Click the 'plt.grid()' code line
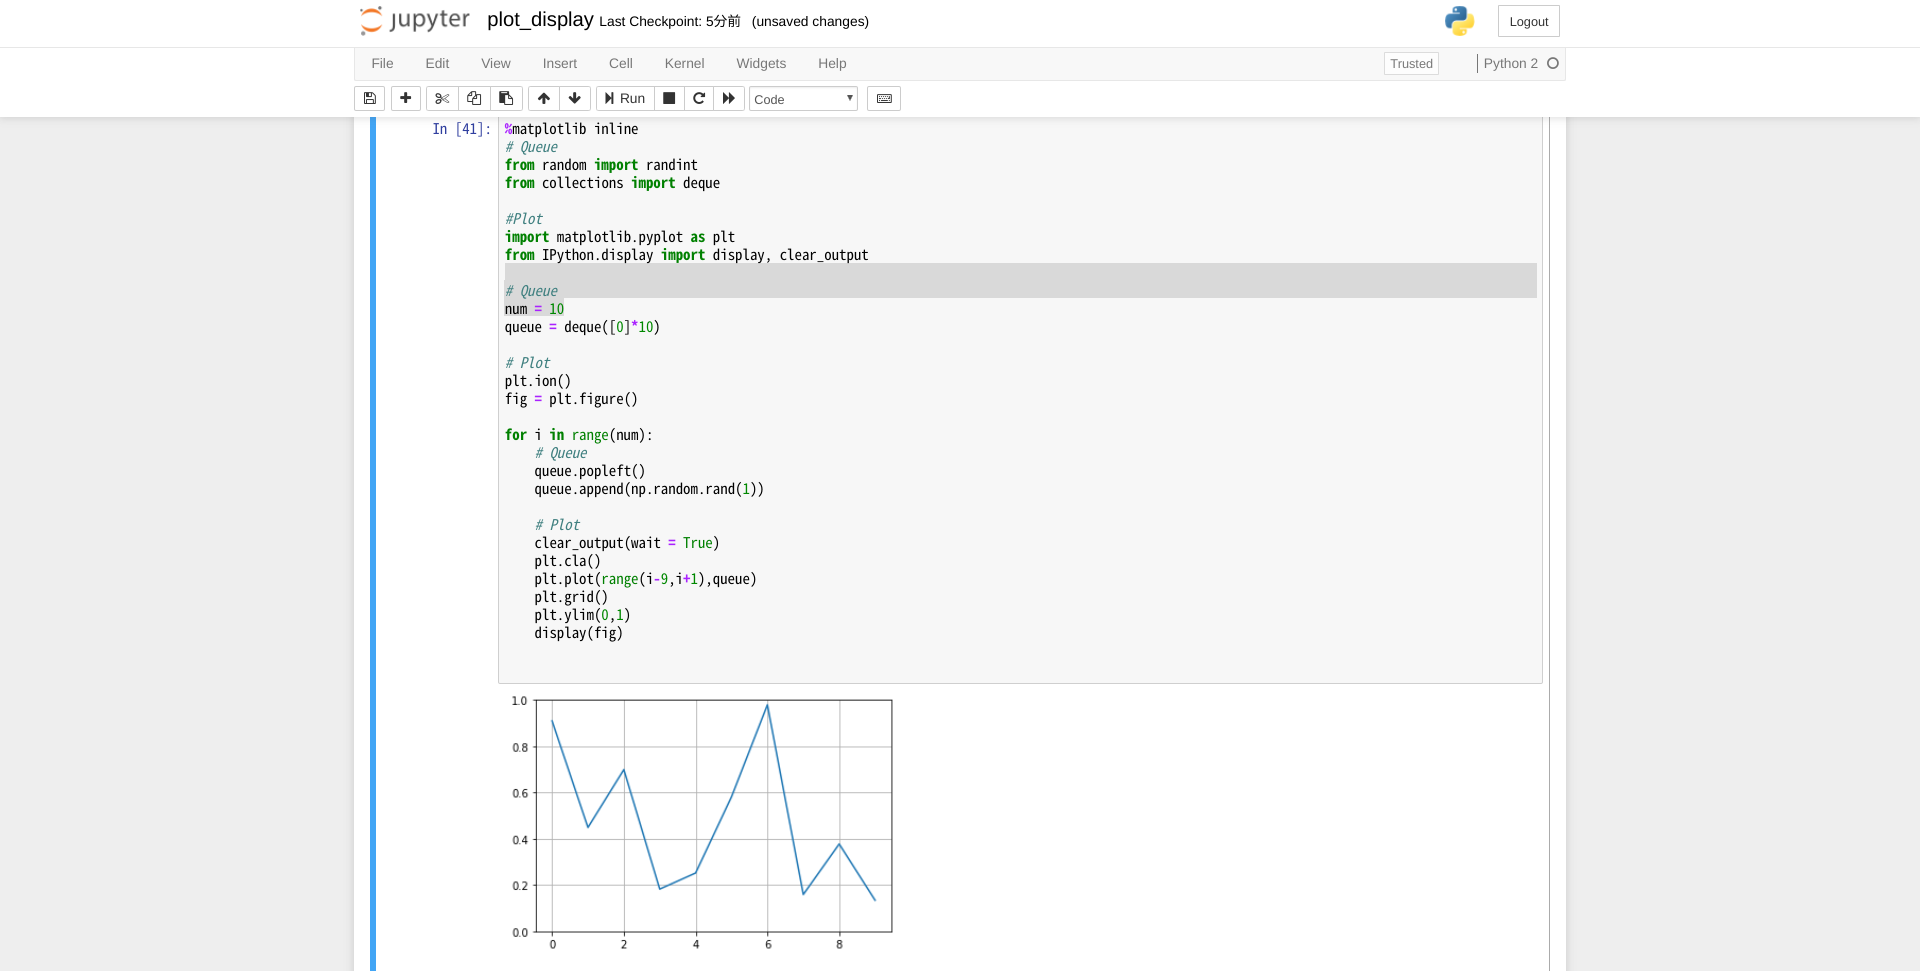The width and height of the screenshot is (1920, 971). tap(571, 597)
